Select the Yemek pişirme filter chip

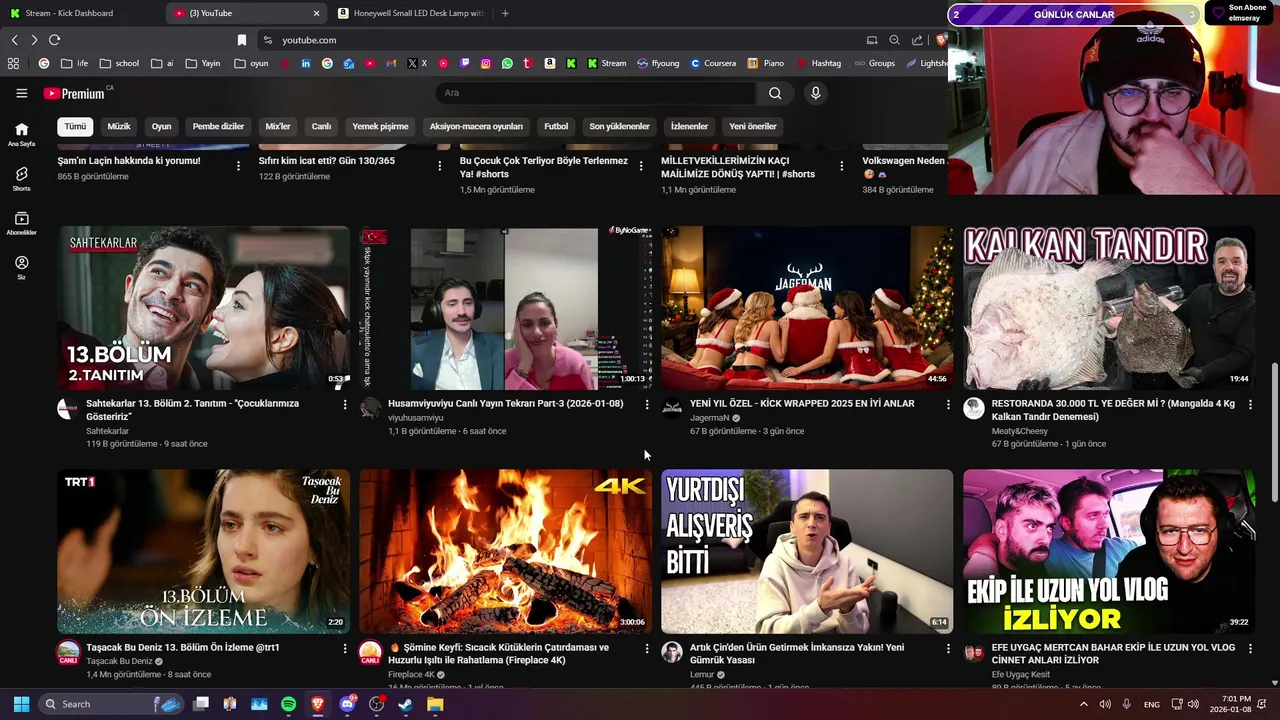click(380, 126)
